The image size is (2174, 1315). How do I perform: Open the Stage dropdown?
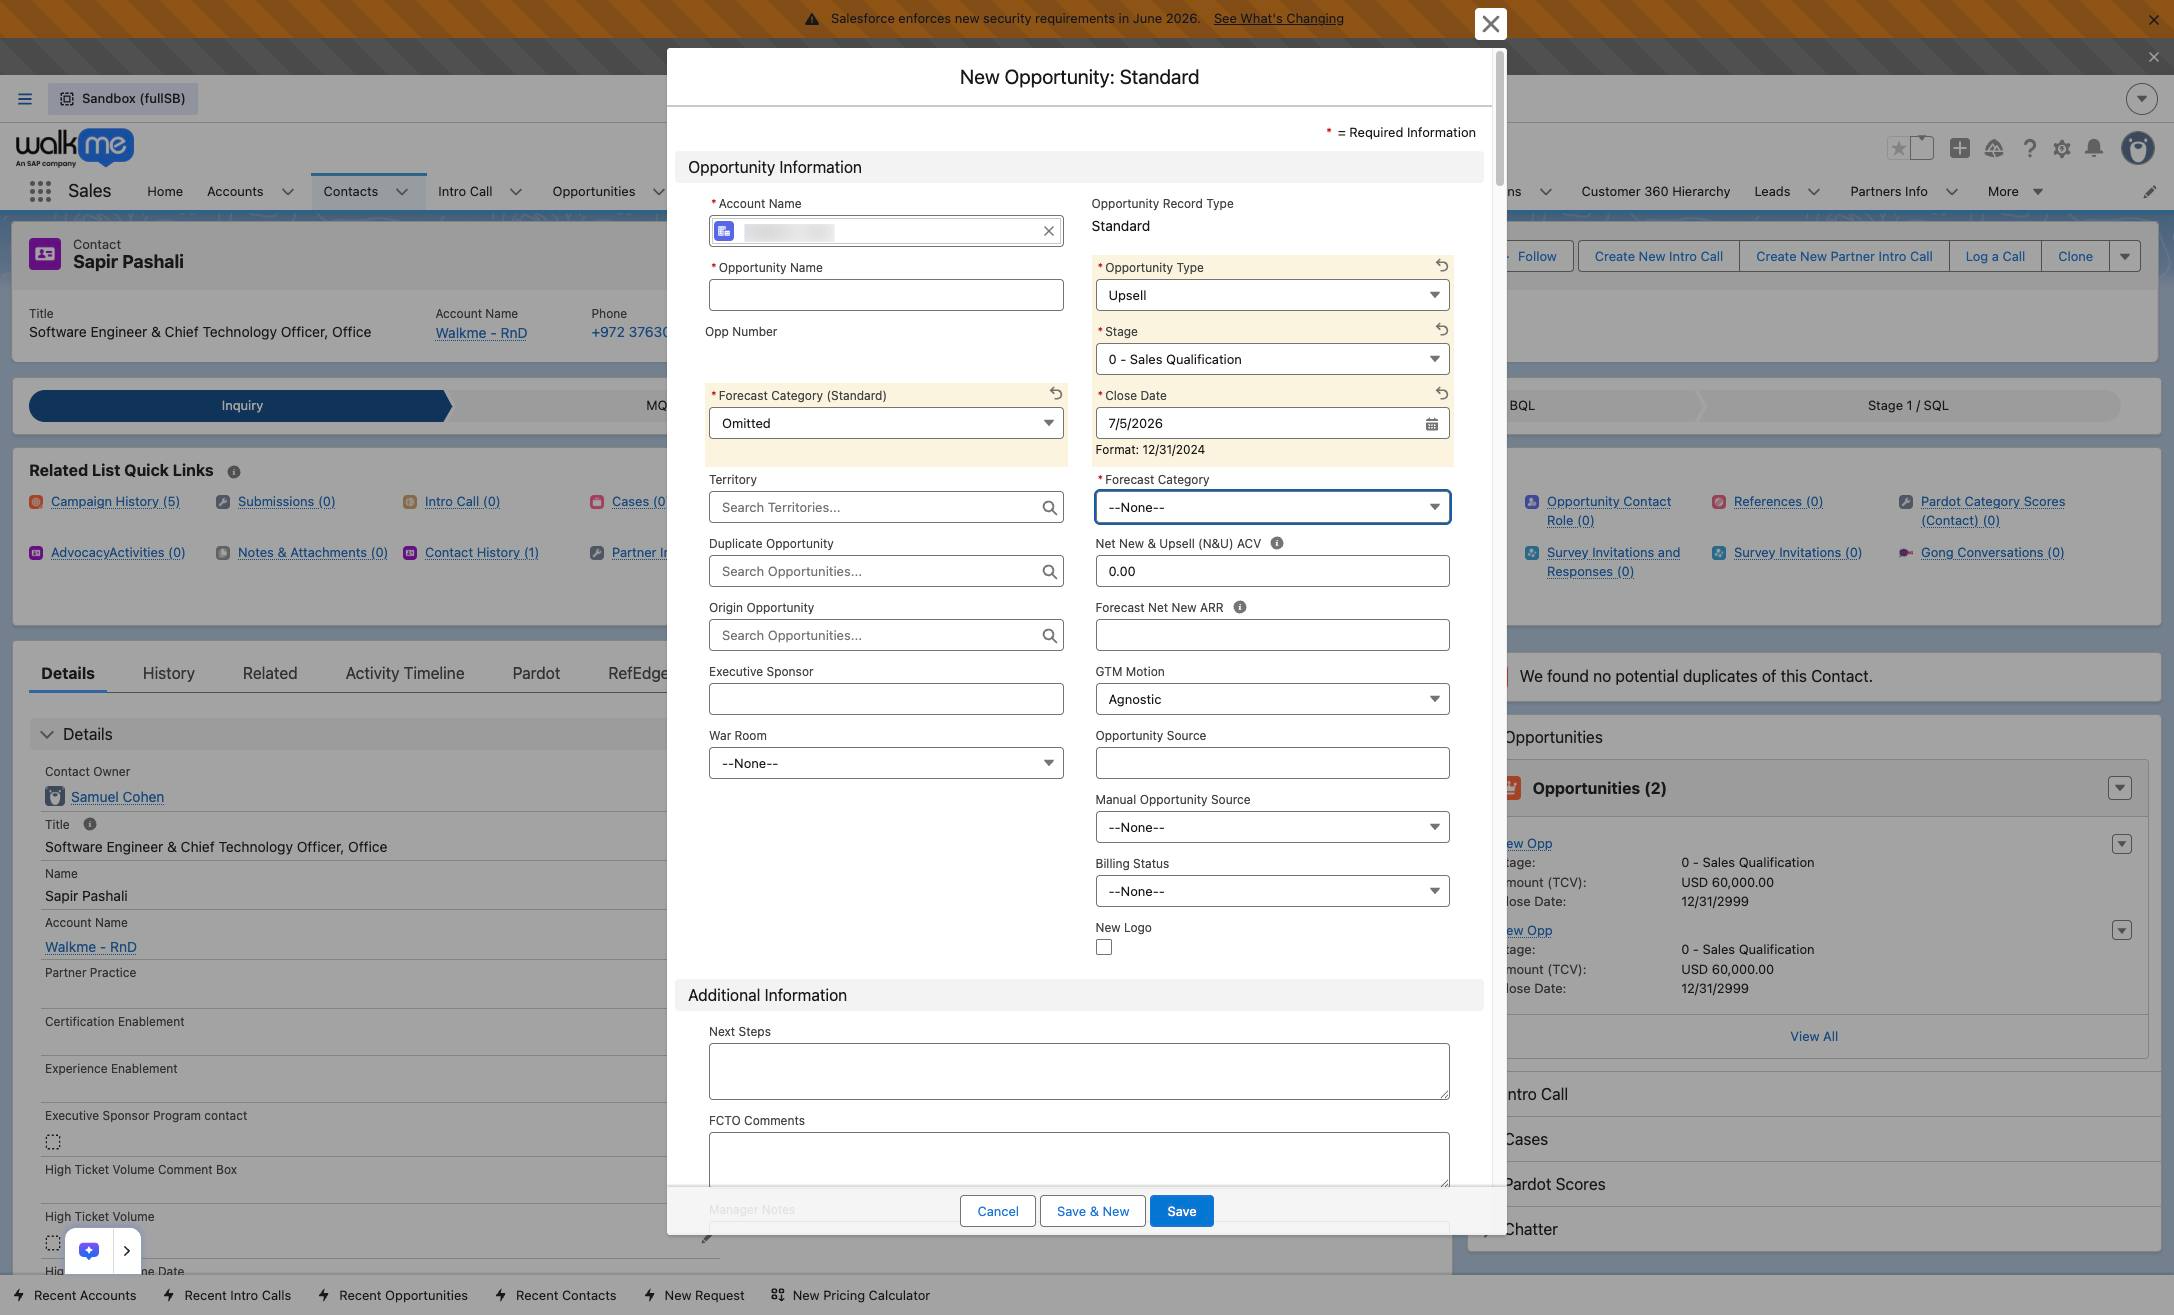point(1272,359)
